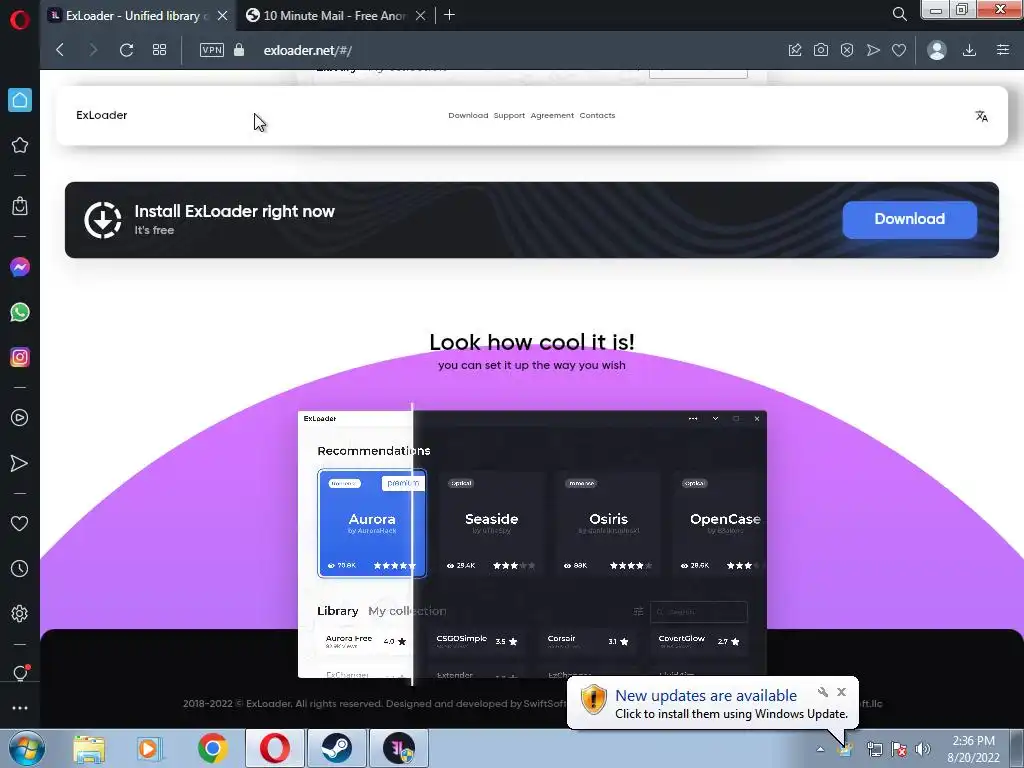Screen dimensions: 1024x768
Task: Open Player icon in sidebar
Action: pyautogui.click(x=20, y=418)
